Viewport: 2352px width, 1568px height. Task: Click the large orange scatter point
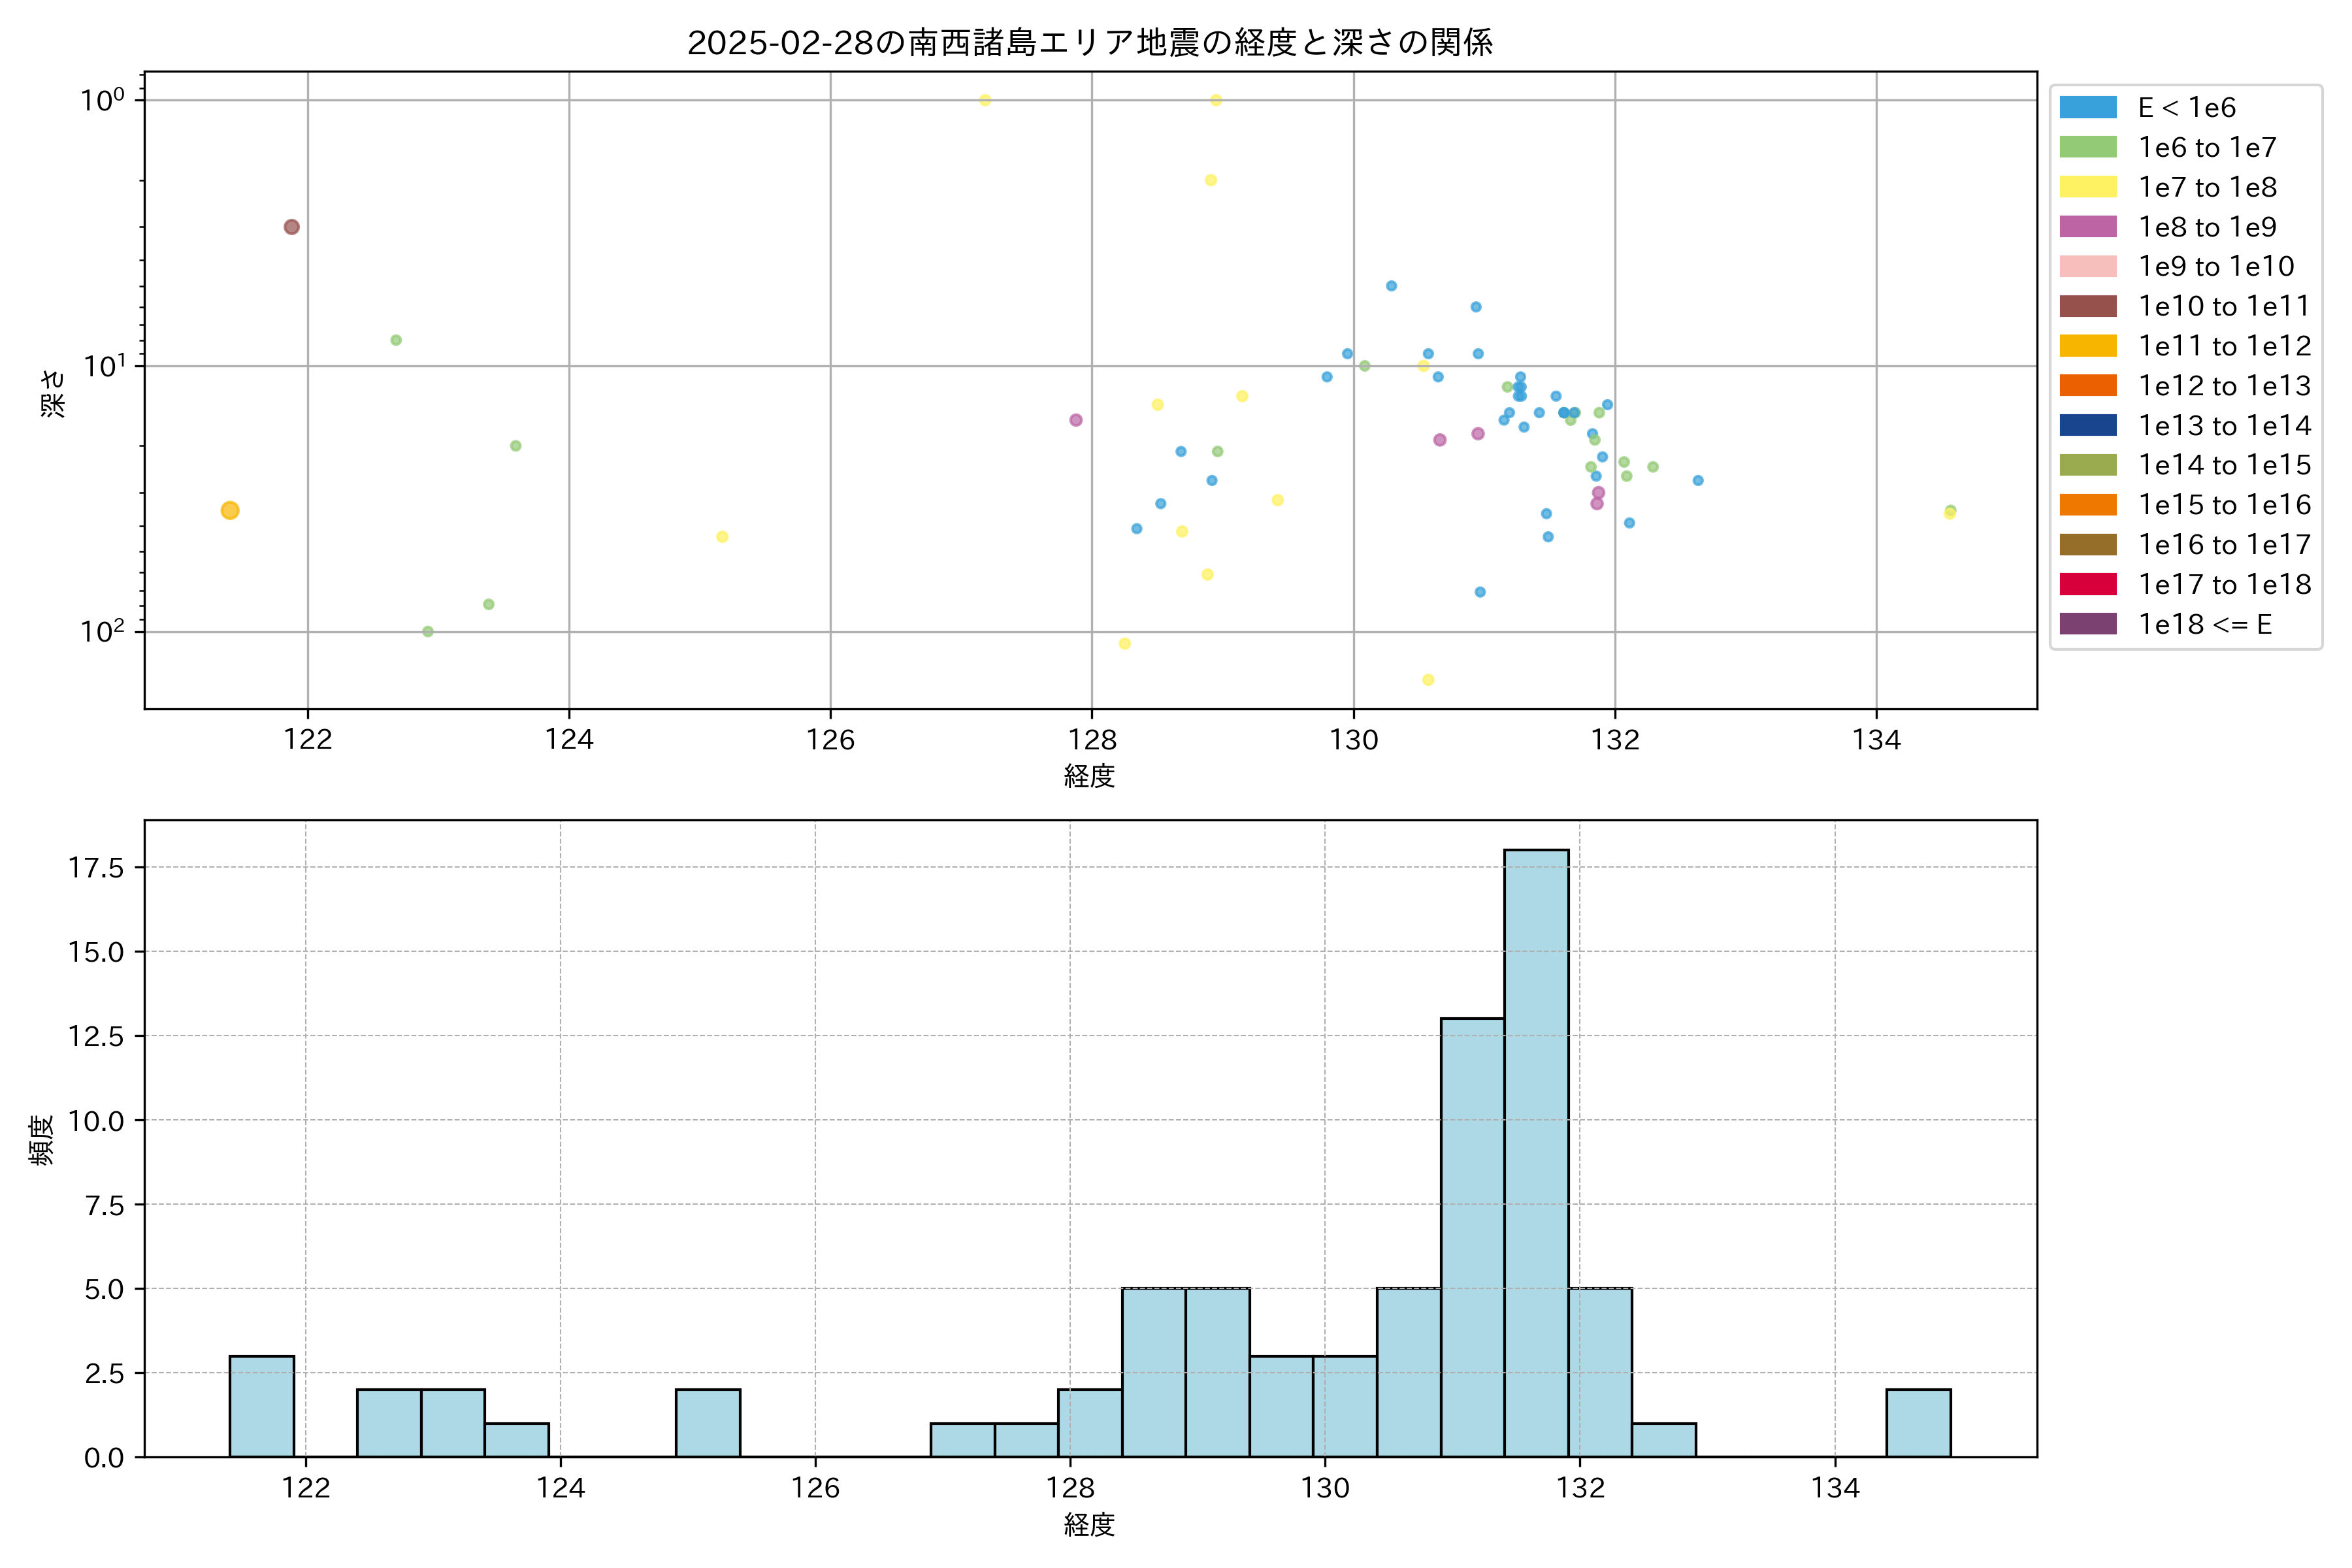coord(230,511)
